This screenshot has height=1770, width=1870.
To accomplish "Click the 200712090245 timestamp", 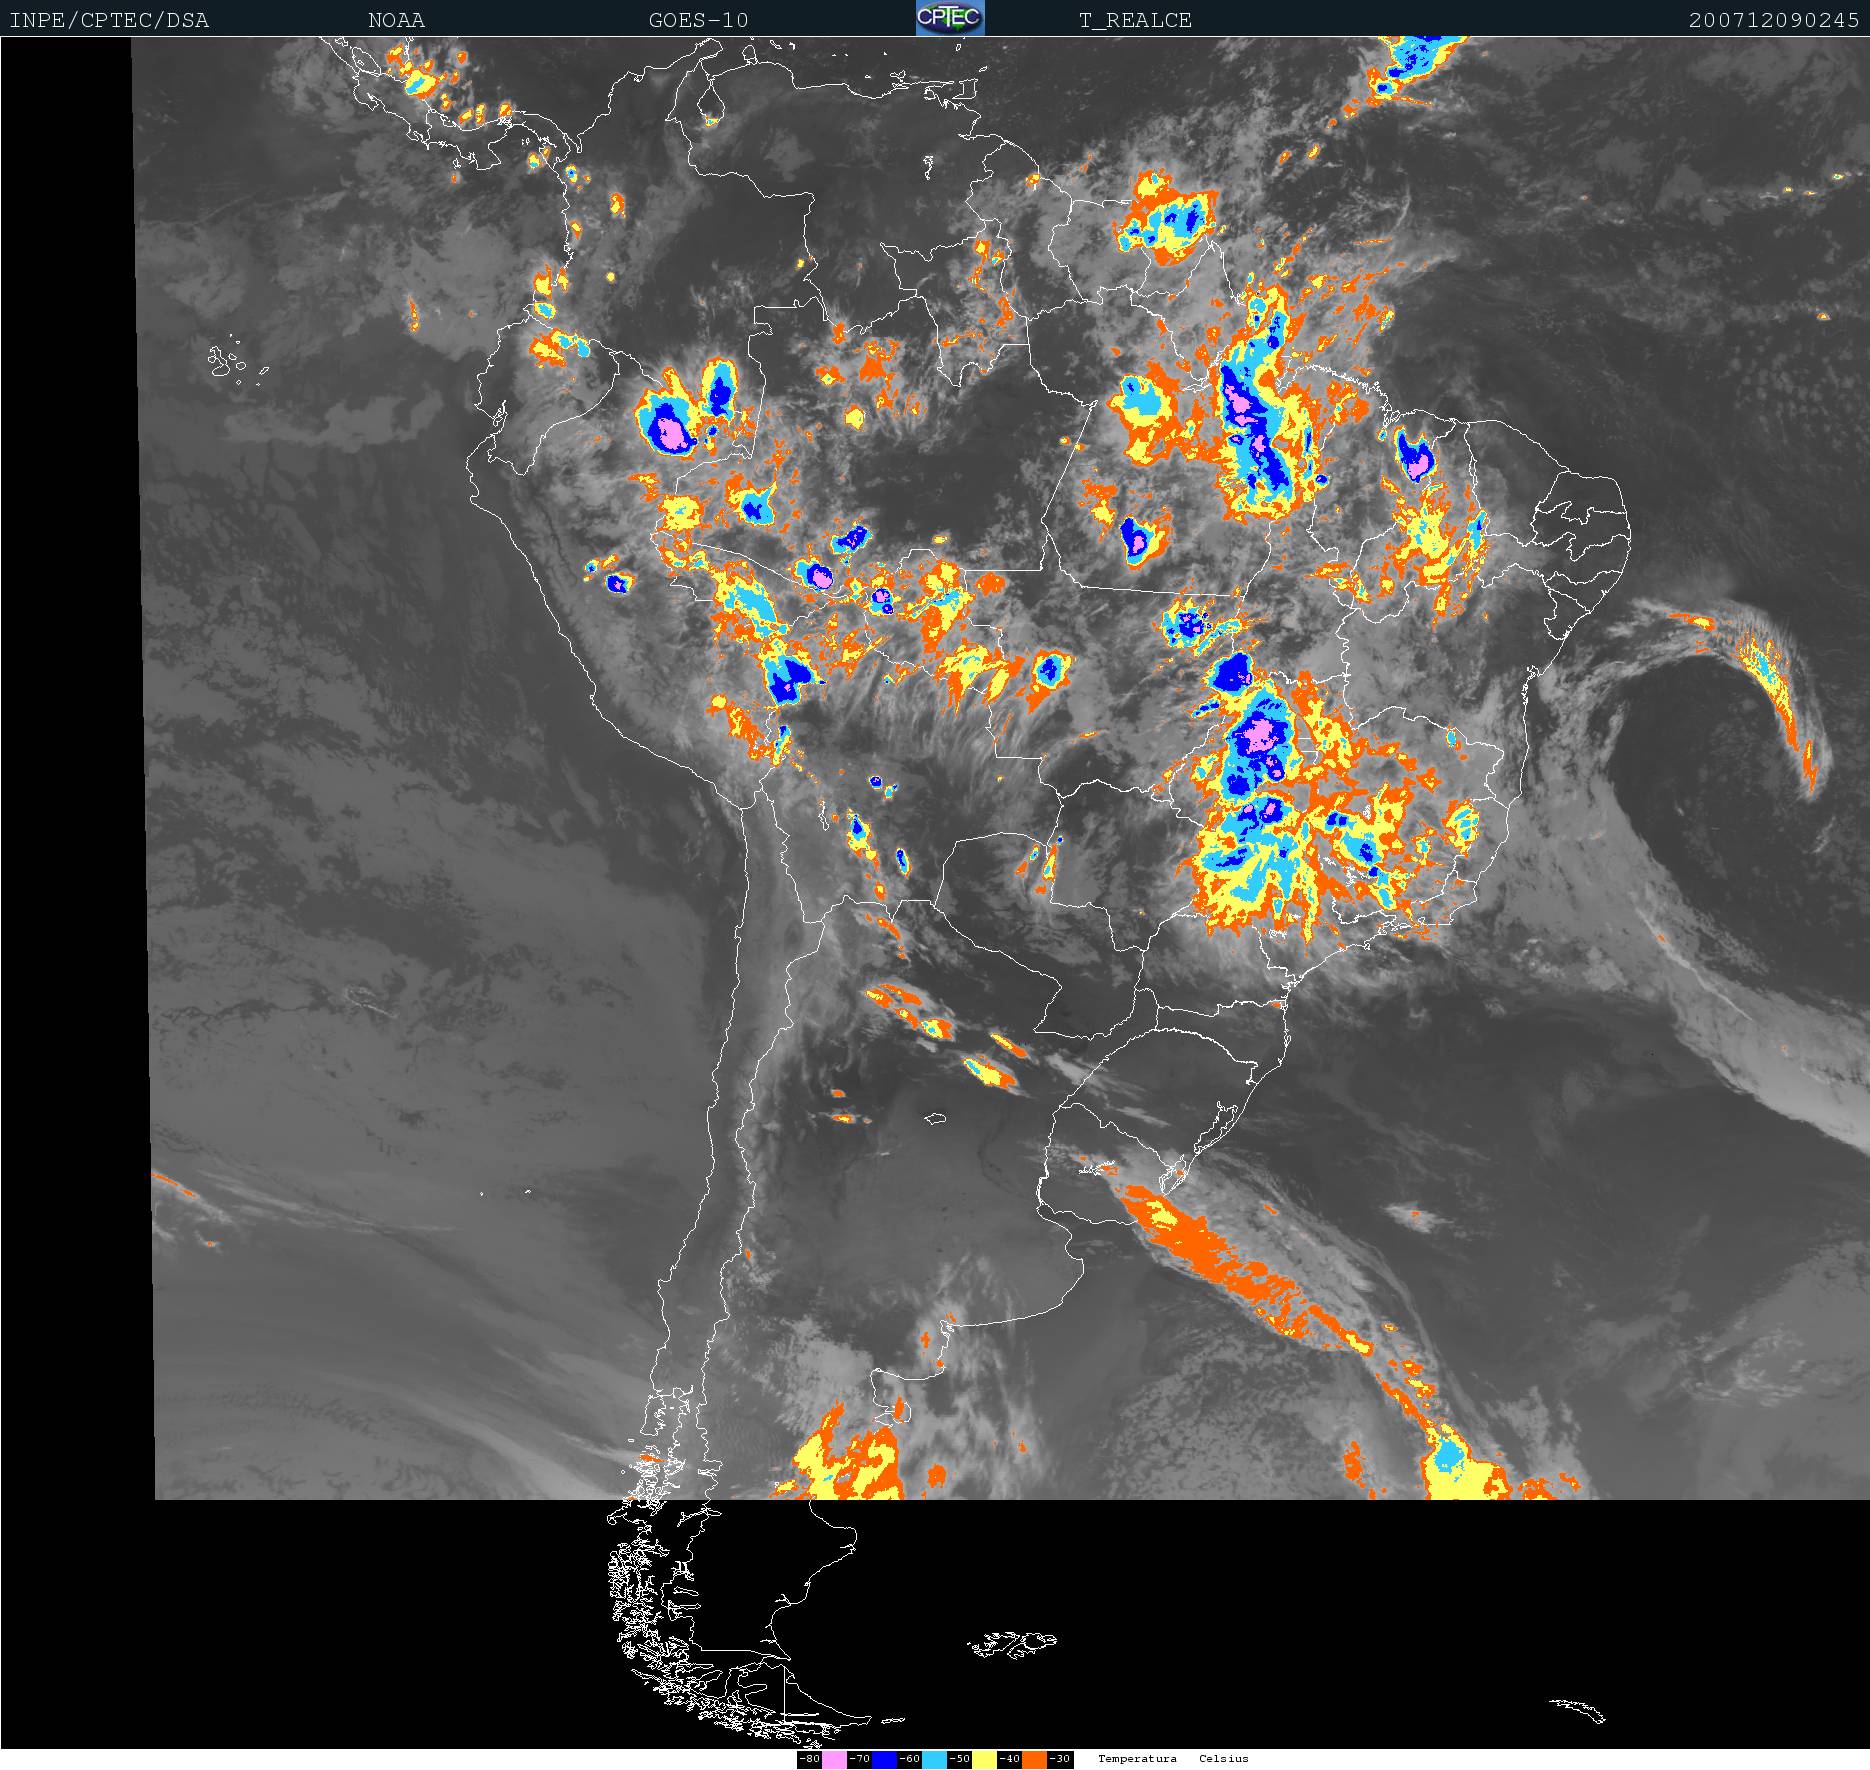I will point(1773,20).
